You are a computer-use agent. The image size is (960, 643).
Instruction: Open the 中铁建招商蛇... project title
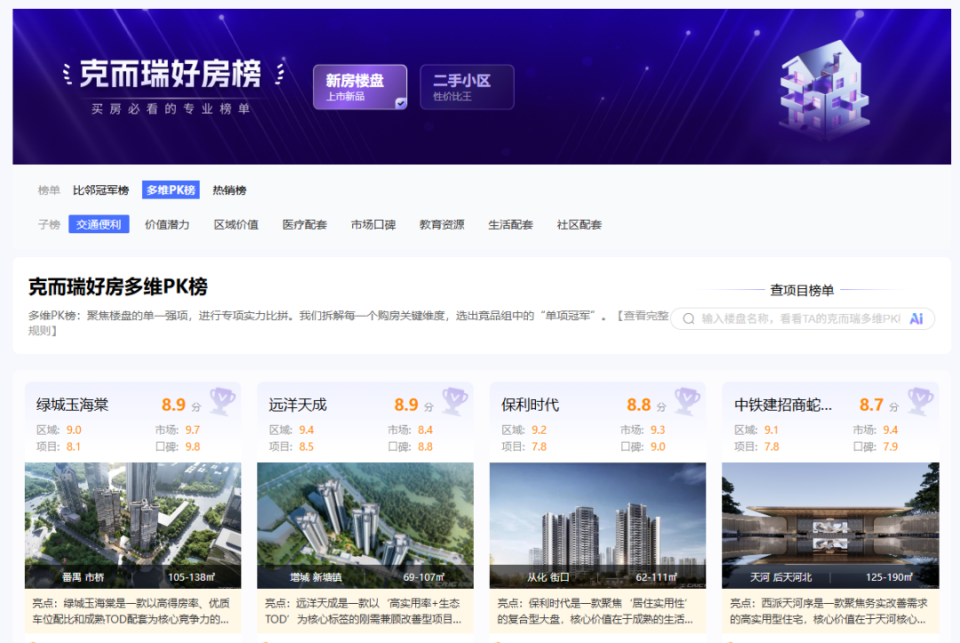783,405
